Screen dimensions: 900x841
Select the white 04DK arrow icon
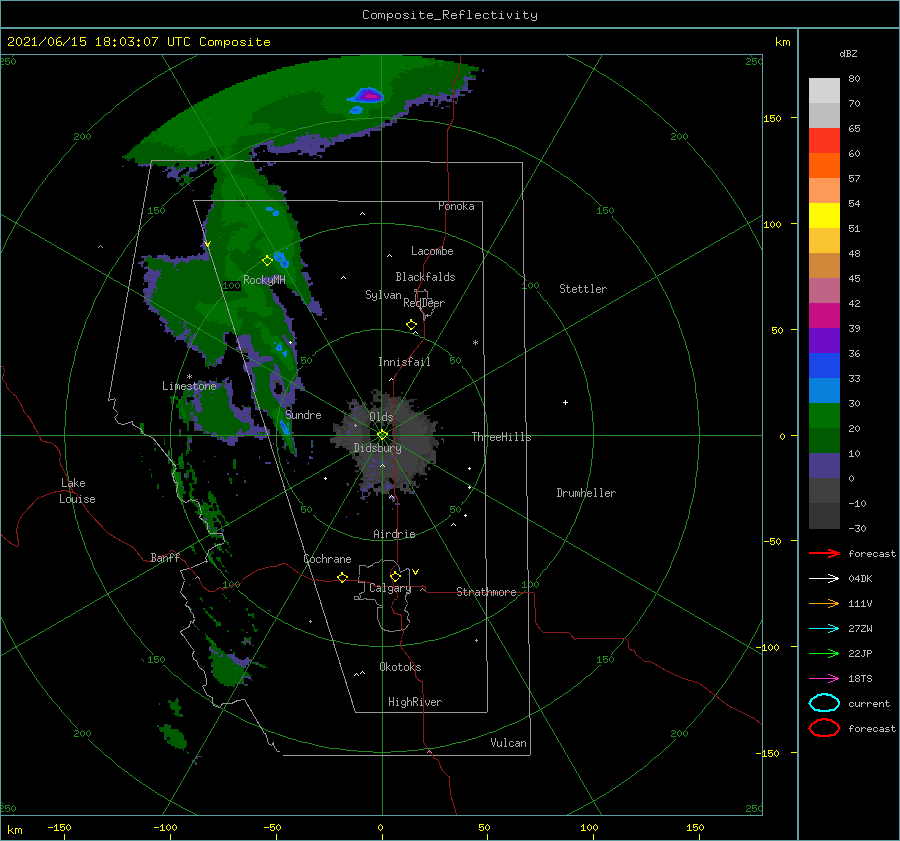click(x=824, y=578)
